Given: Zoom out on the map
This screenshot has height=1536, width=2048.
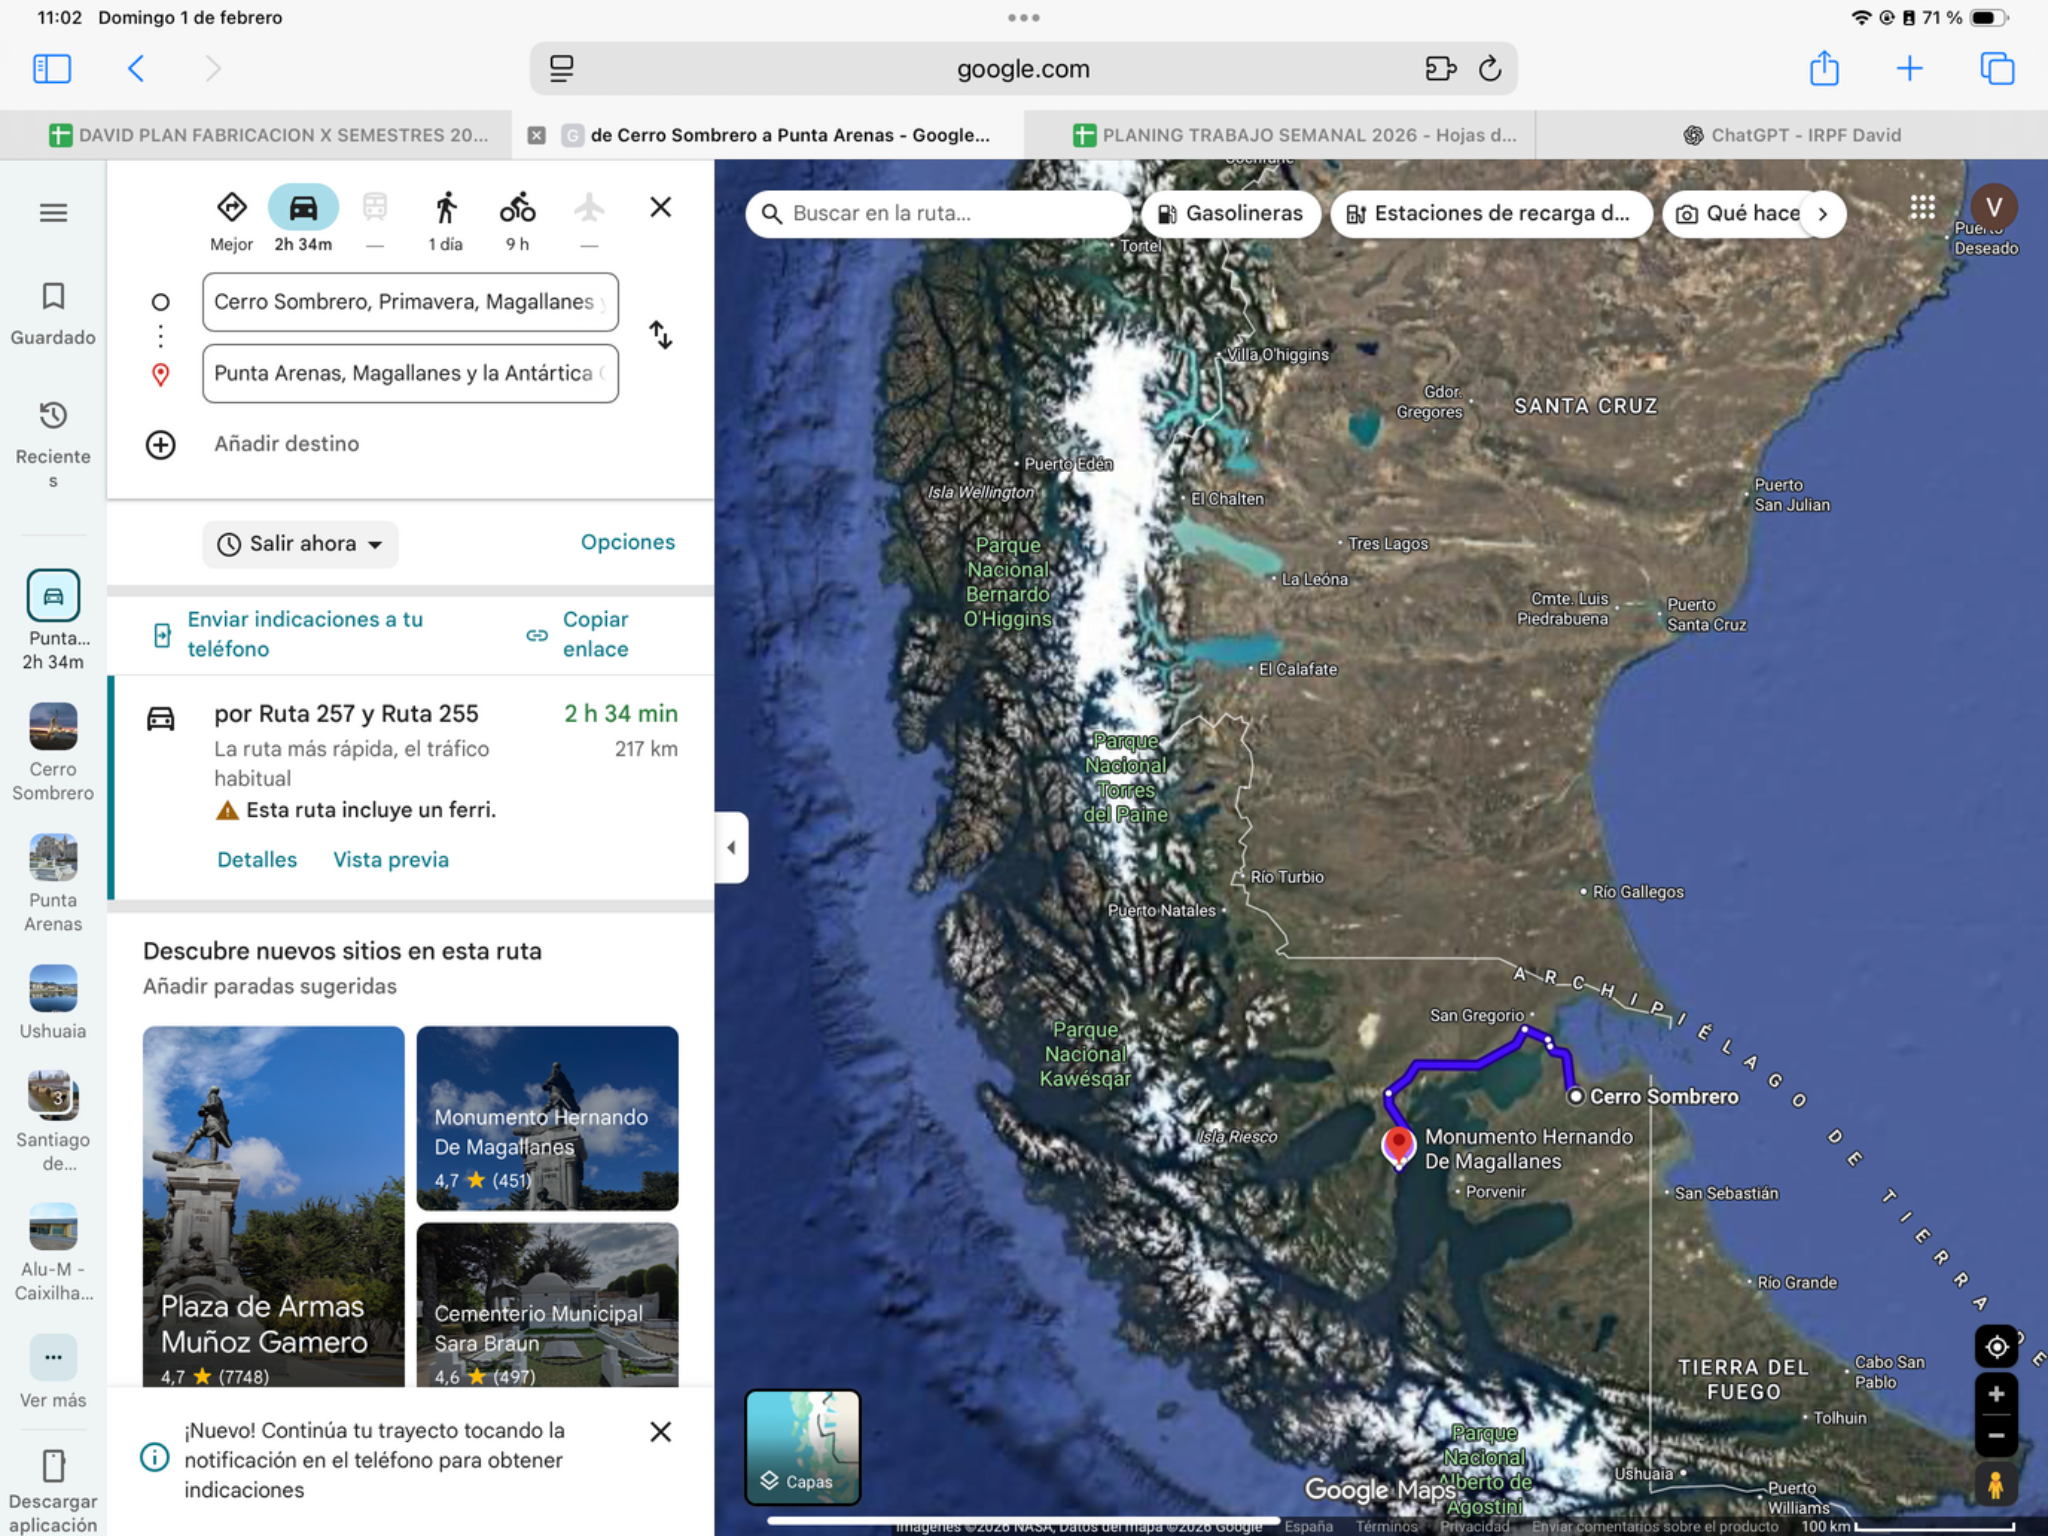Looking at the screenshot, I should click(x=1996, y=1435).
